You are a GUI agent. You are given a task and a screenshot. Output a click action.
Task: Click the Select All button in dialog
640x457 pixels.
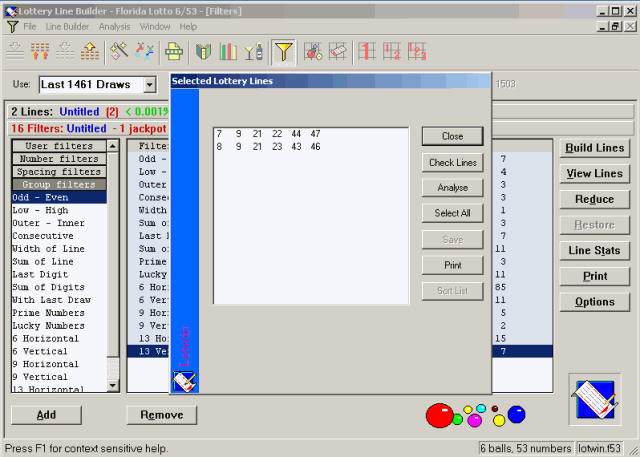pos(453,213)
